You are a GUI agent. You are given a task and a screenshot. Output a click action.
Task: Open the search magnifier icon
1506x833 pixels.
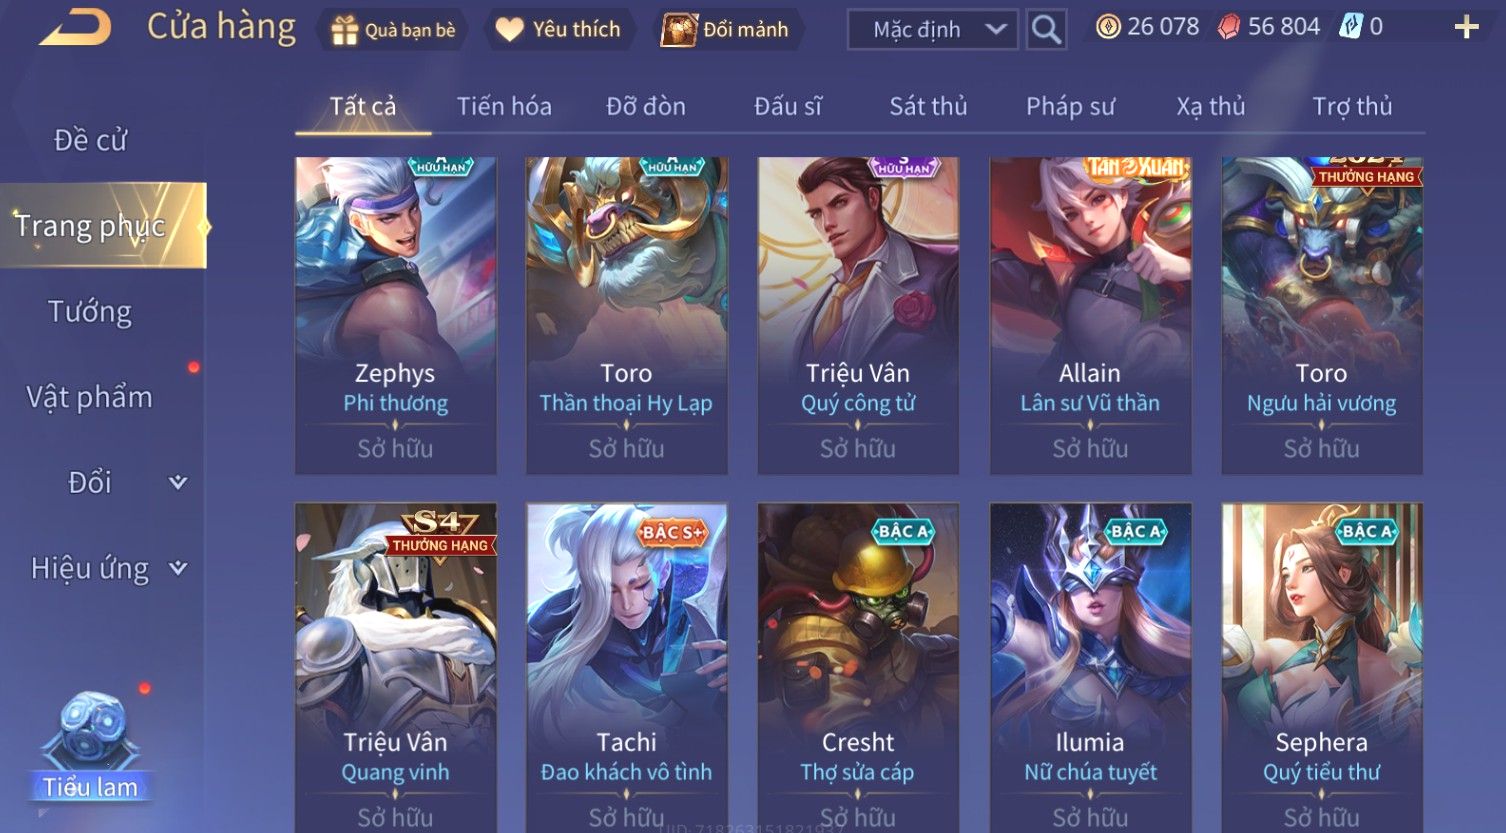[1046, 30]
